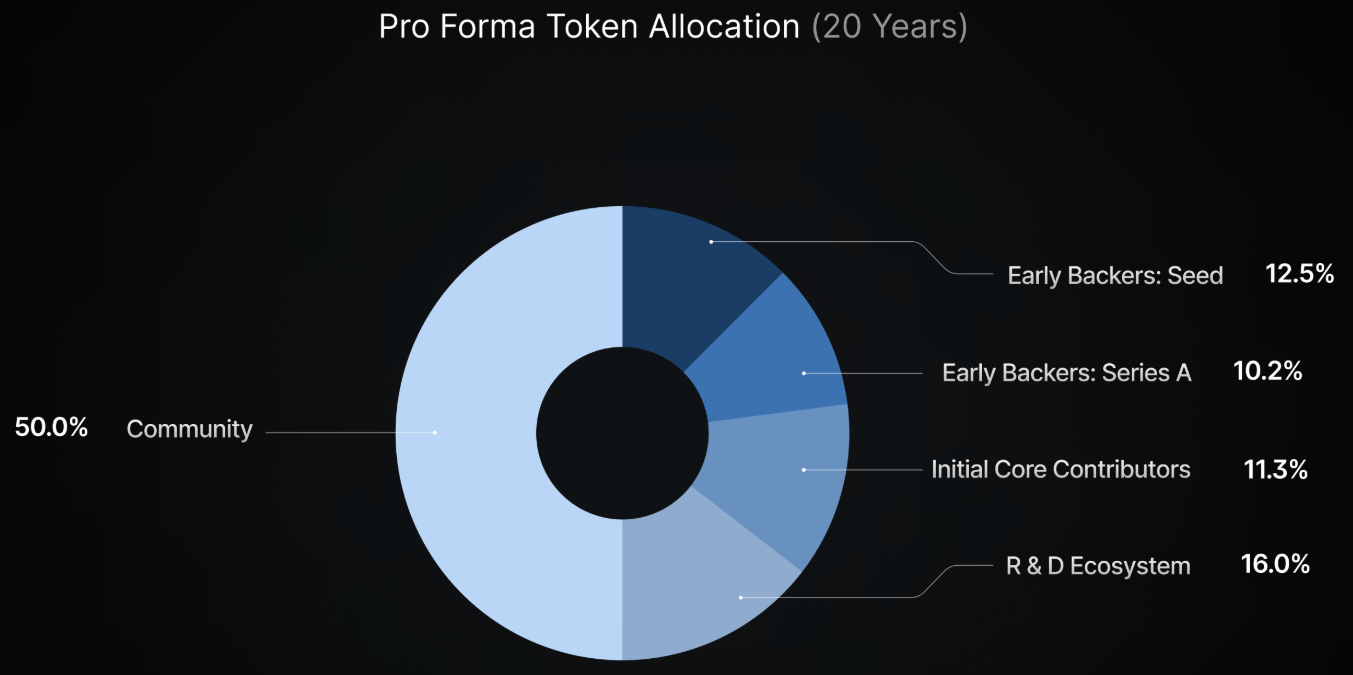Viewport: 1353px width, 675px height.
Task: Click the 16.0% percentage value
Action: click(1275, 565)
